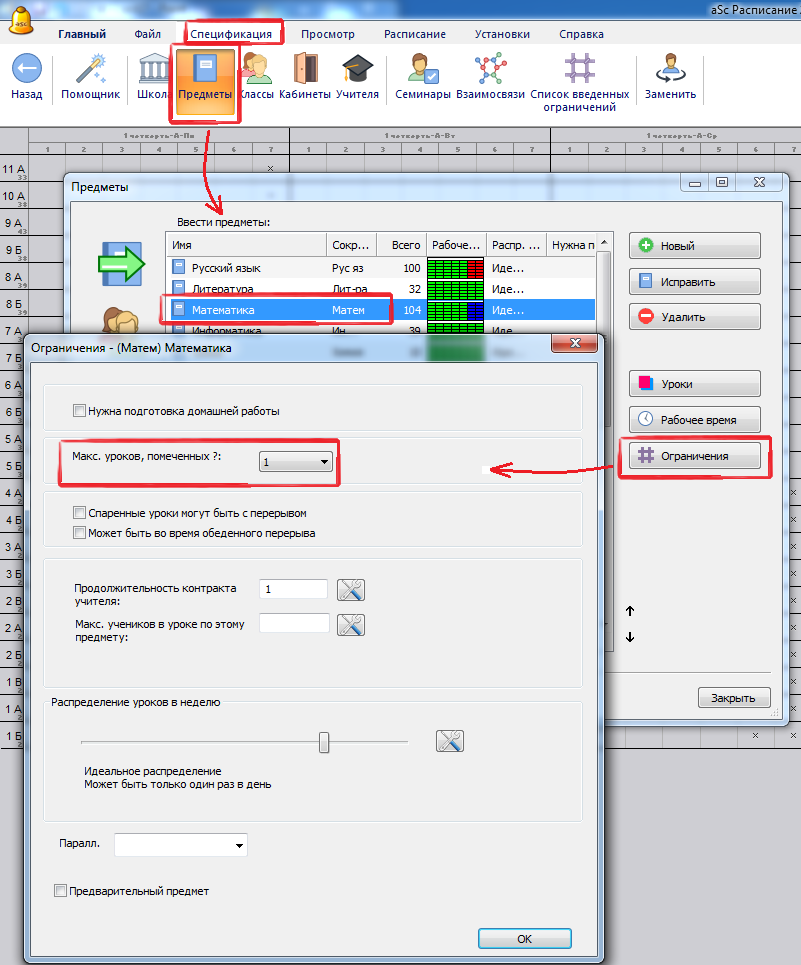801x965 pixels.
Task: Enable Нужна подготовка домашней работы checkbox
Action: 80,411
